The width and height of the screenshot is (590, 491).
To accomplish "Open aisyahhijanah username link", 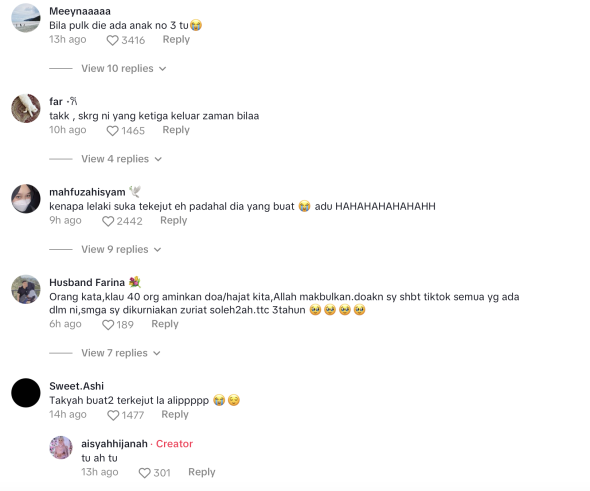I will point(114,444).
